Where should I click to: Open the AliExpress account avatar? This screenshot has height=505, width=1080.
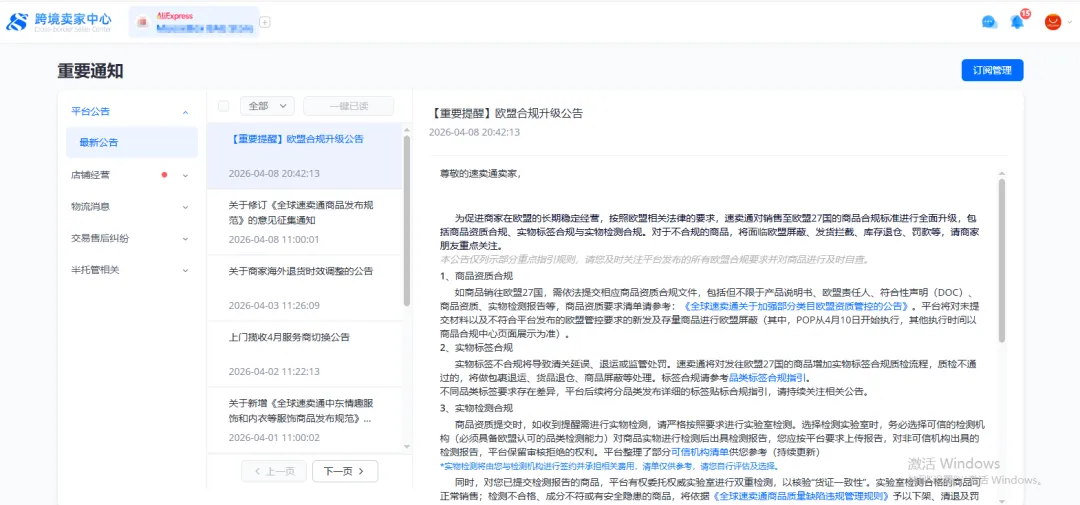pos(1052,21)
